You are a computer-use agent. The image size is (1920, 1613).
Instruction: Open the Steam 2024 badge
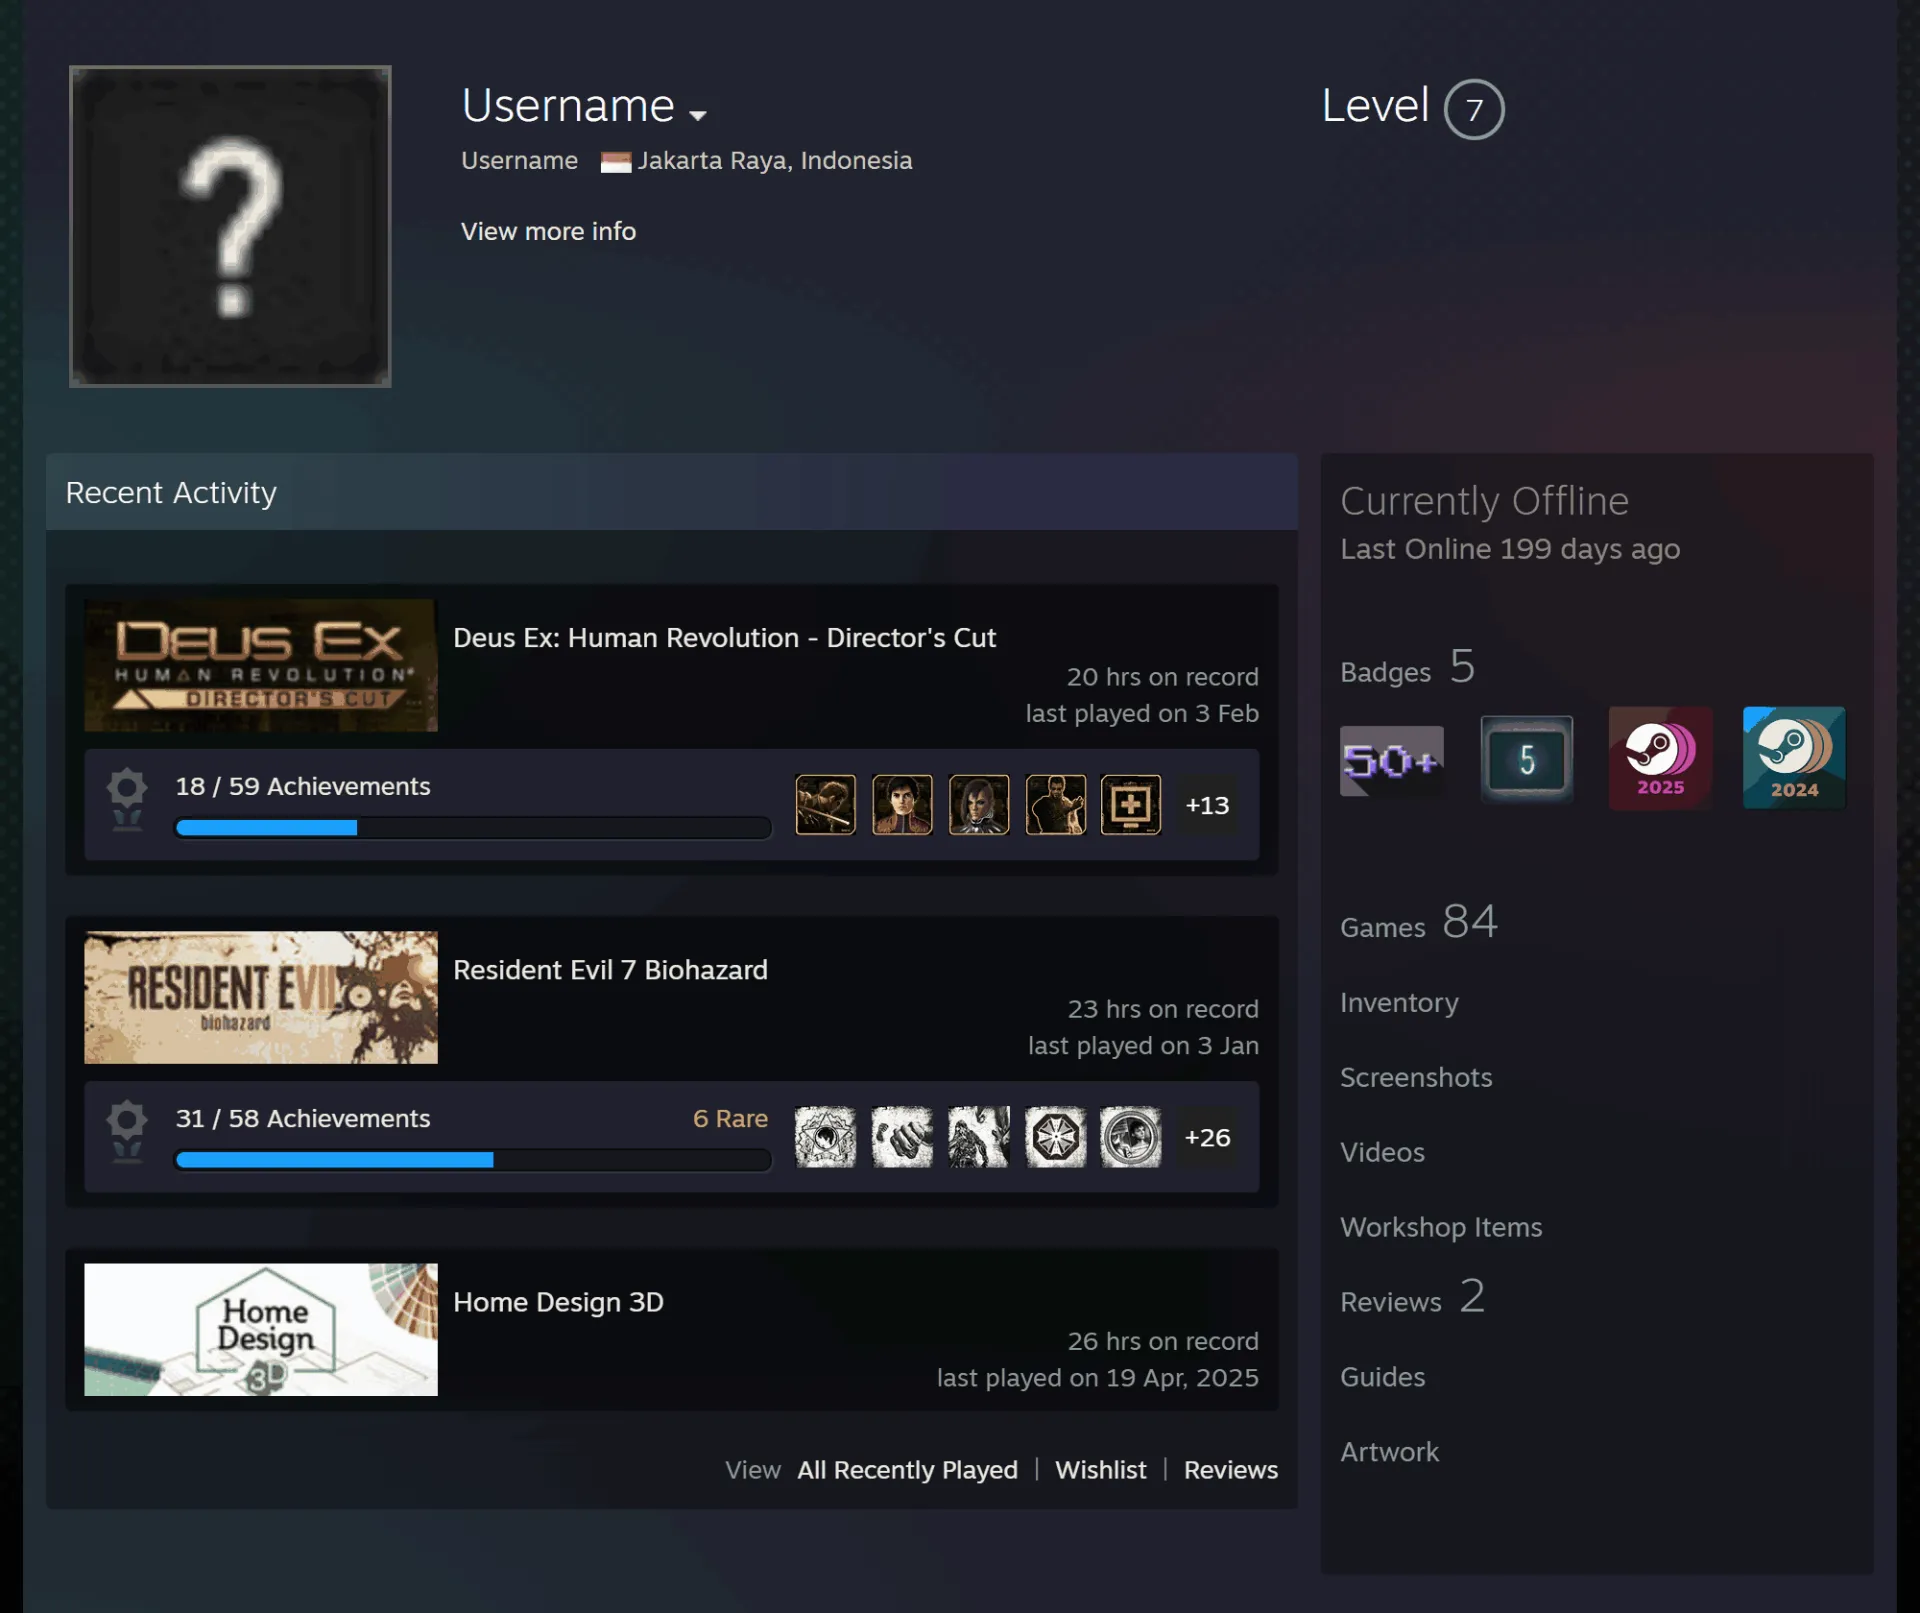coord(1794,758)
